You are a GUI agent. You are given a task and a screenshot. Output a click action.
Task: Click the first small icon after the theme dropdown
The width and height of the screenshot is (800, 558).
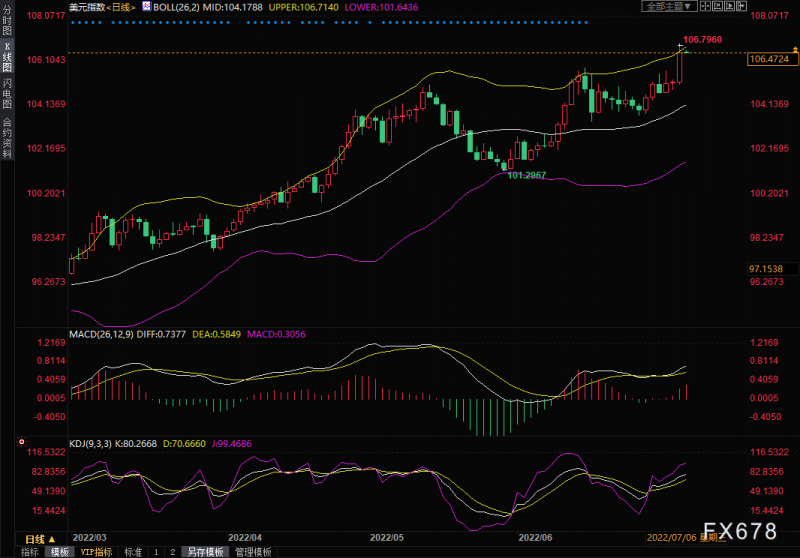pos(705,6)
